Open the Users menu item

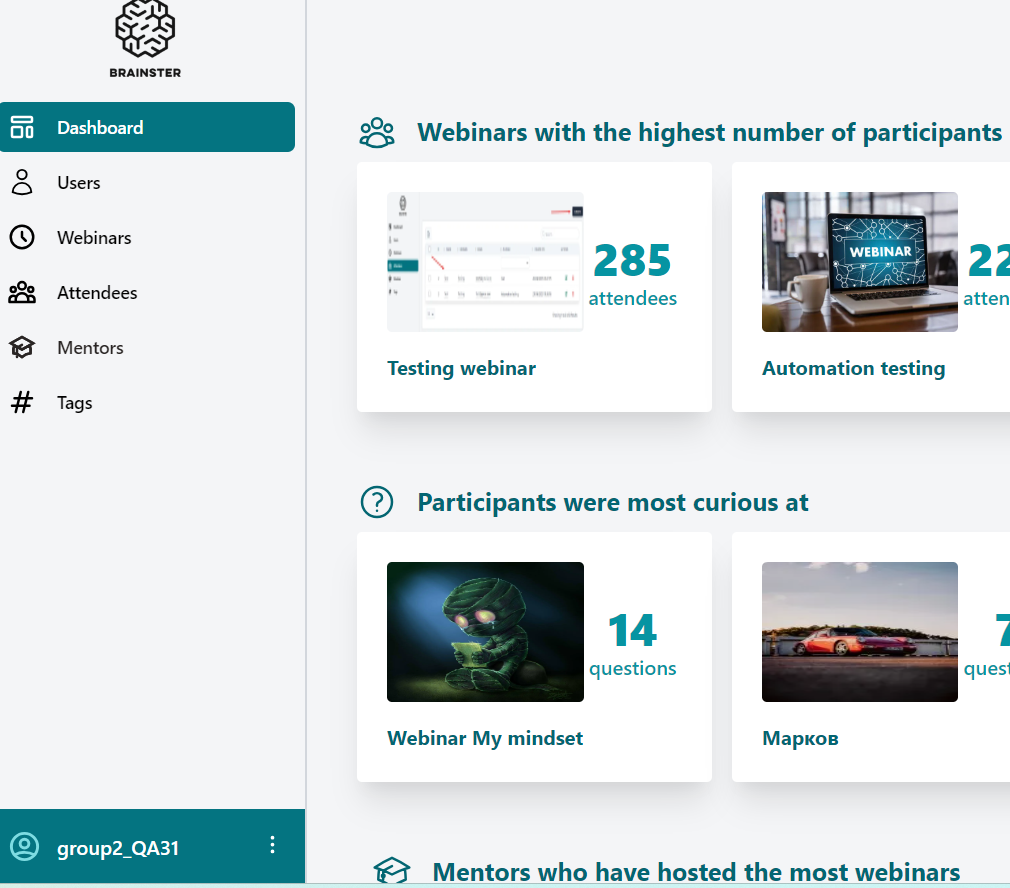pos(79,183)
